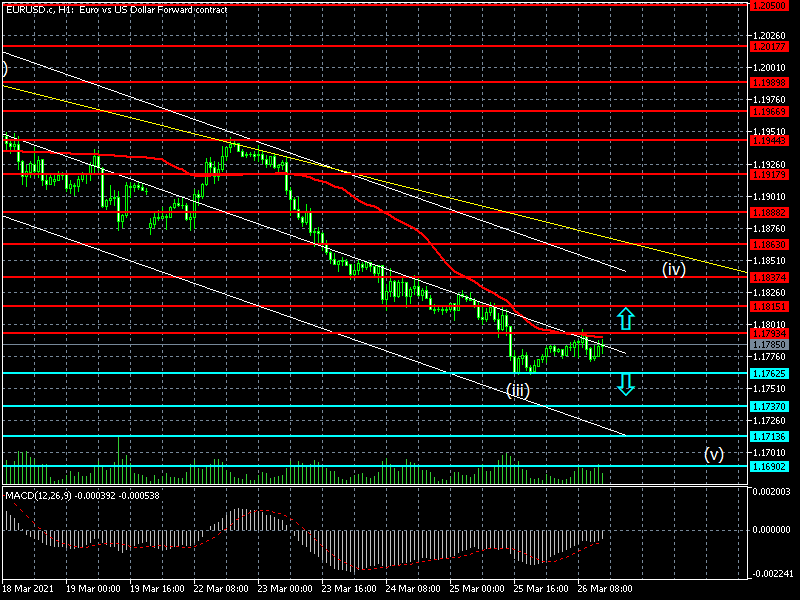Image resolution: width=800 pixels, height=600 pixels.
Task: Click the MACD scale value 0.000000
Action: (x=771, y=530)
